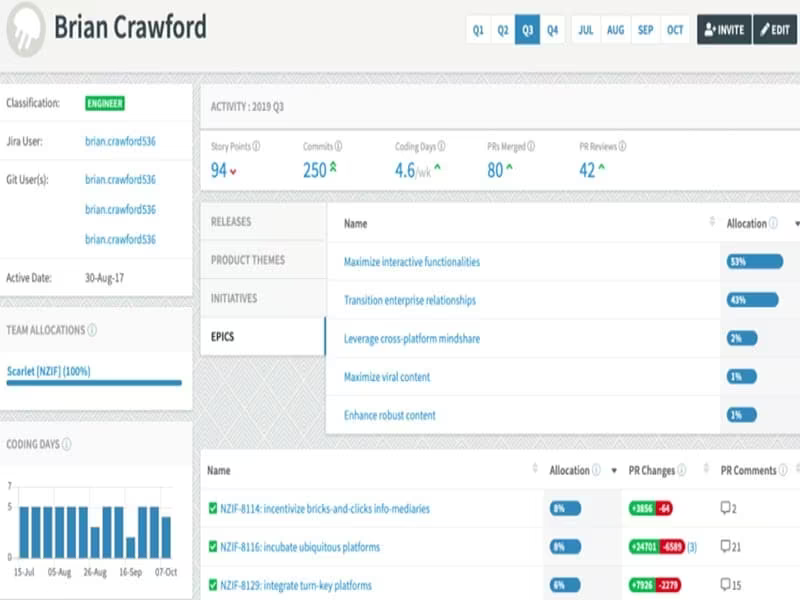Click the 53% allocation progress bar
The image size is (800, 600).
[x=755, y=262]
